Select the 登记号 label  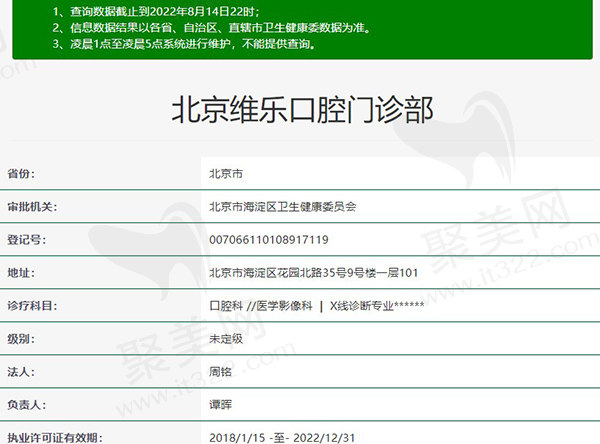coord(26,240)
